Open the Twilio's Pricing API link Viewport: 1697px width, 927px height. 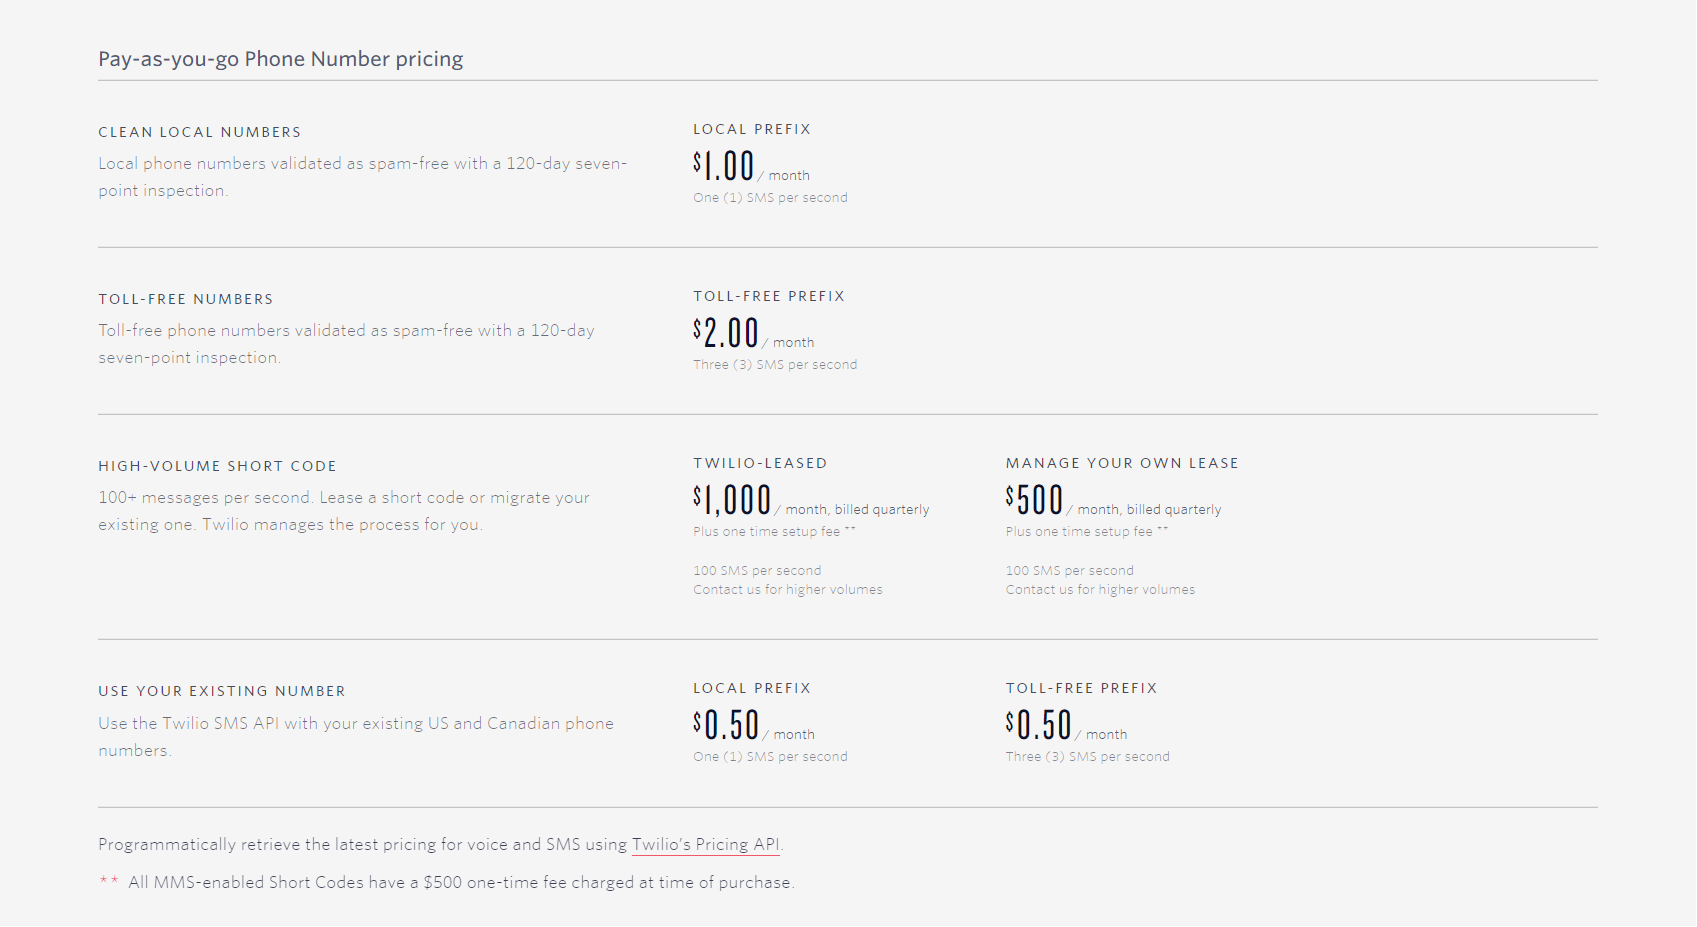pyautogui.click(x=705, y=844)
